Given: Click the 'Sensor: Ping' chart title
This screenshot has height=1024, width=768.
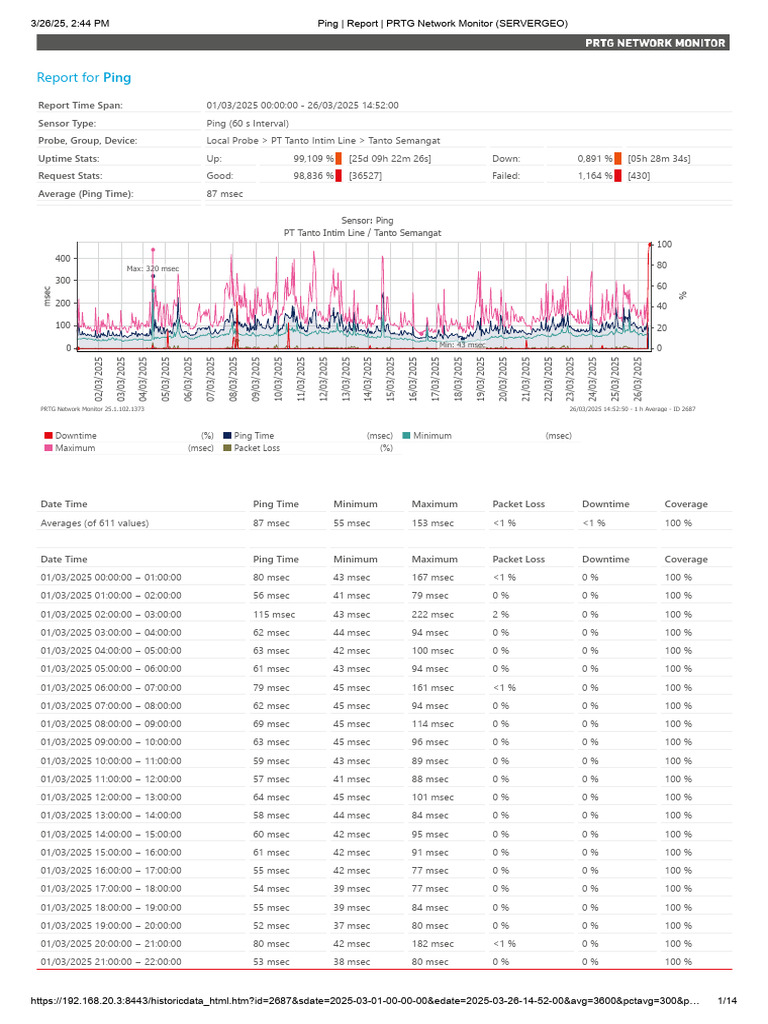Looking at the screenshot, I should (x=367, y=221).
